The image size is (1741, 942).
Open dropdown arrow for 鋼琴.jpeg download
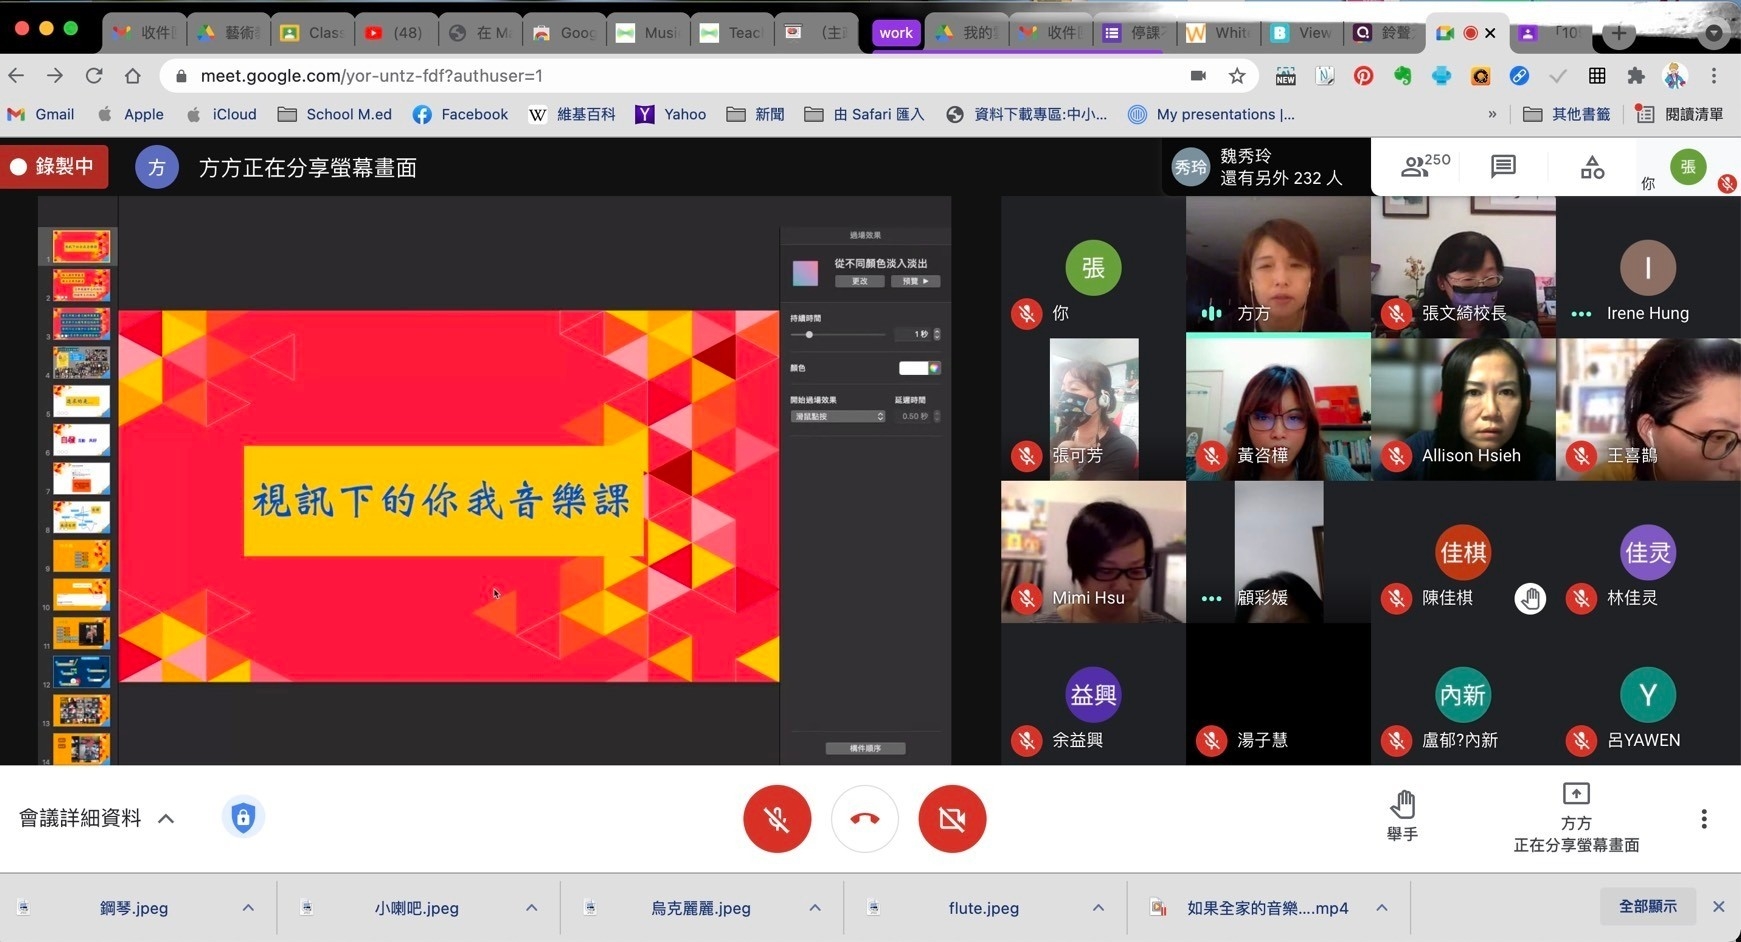pyautogui.click(x=248, y=908)
